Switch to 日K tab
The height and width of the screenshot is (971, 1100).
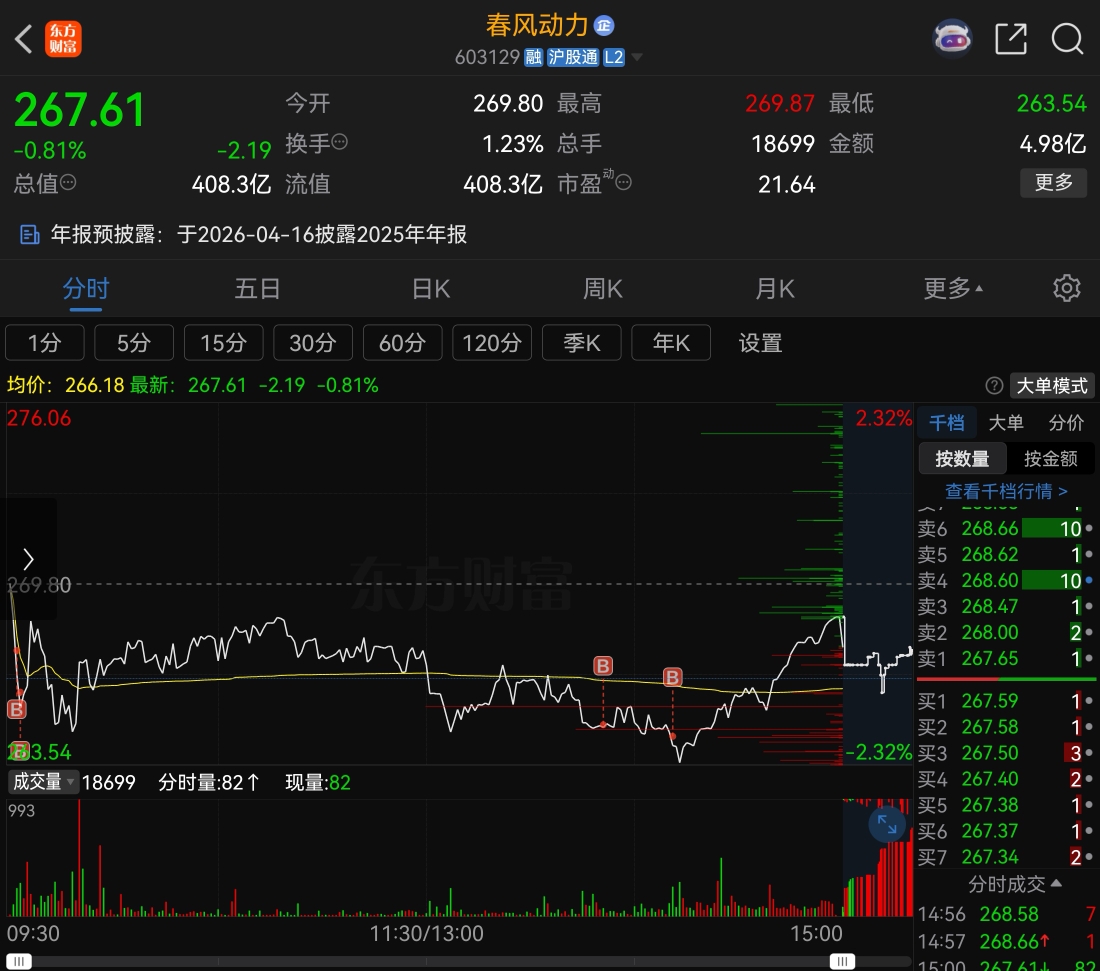click(x=430, y=289)
